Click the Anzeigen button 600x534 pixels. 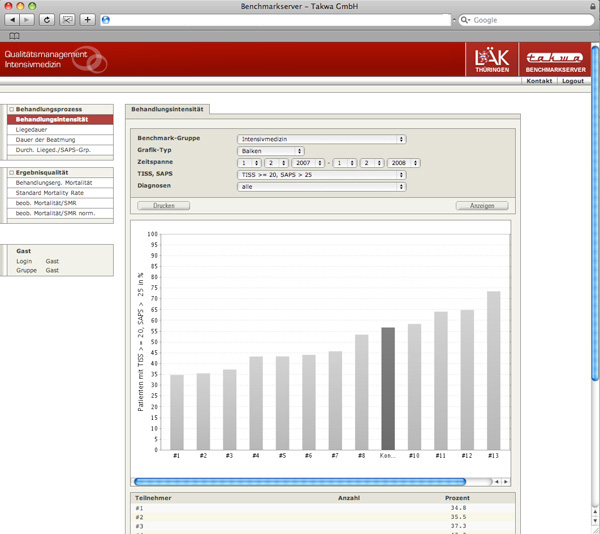(x=481, y=205)
